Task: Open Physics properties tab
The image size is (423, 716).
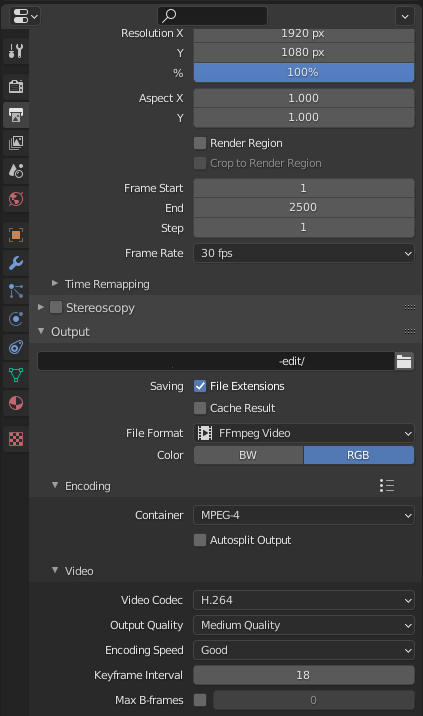Action: click(16, 319)
